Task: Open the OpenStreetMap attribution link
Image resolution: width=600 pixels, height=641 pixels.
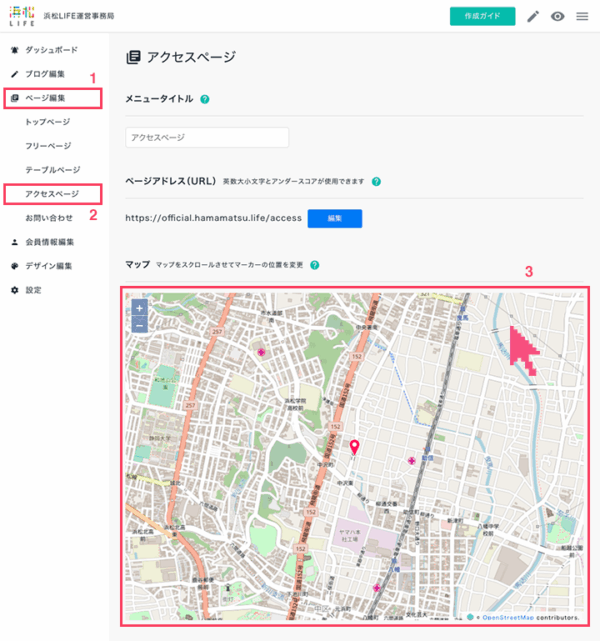Action: point(508,617)
